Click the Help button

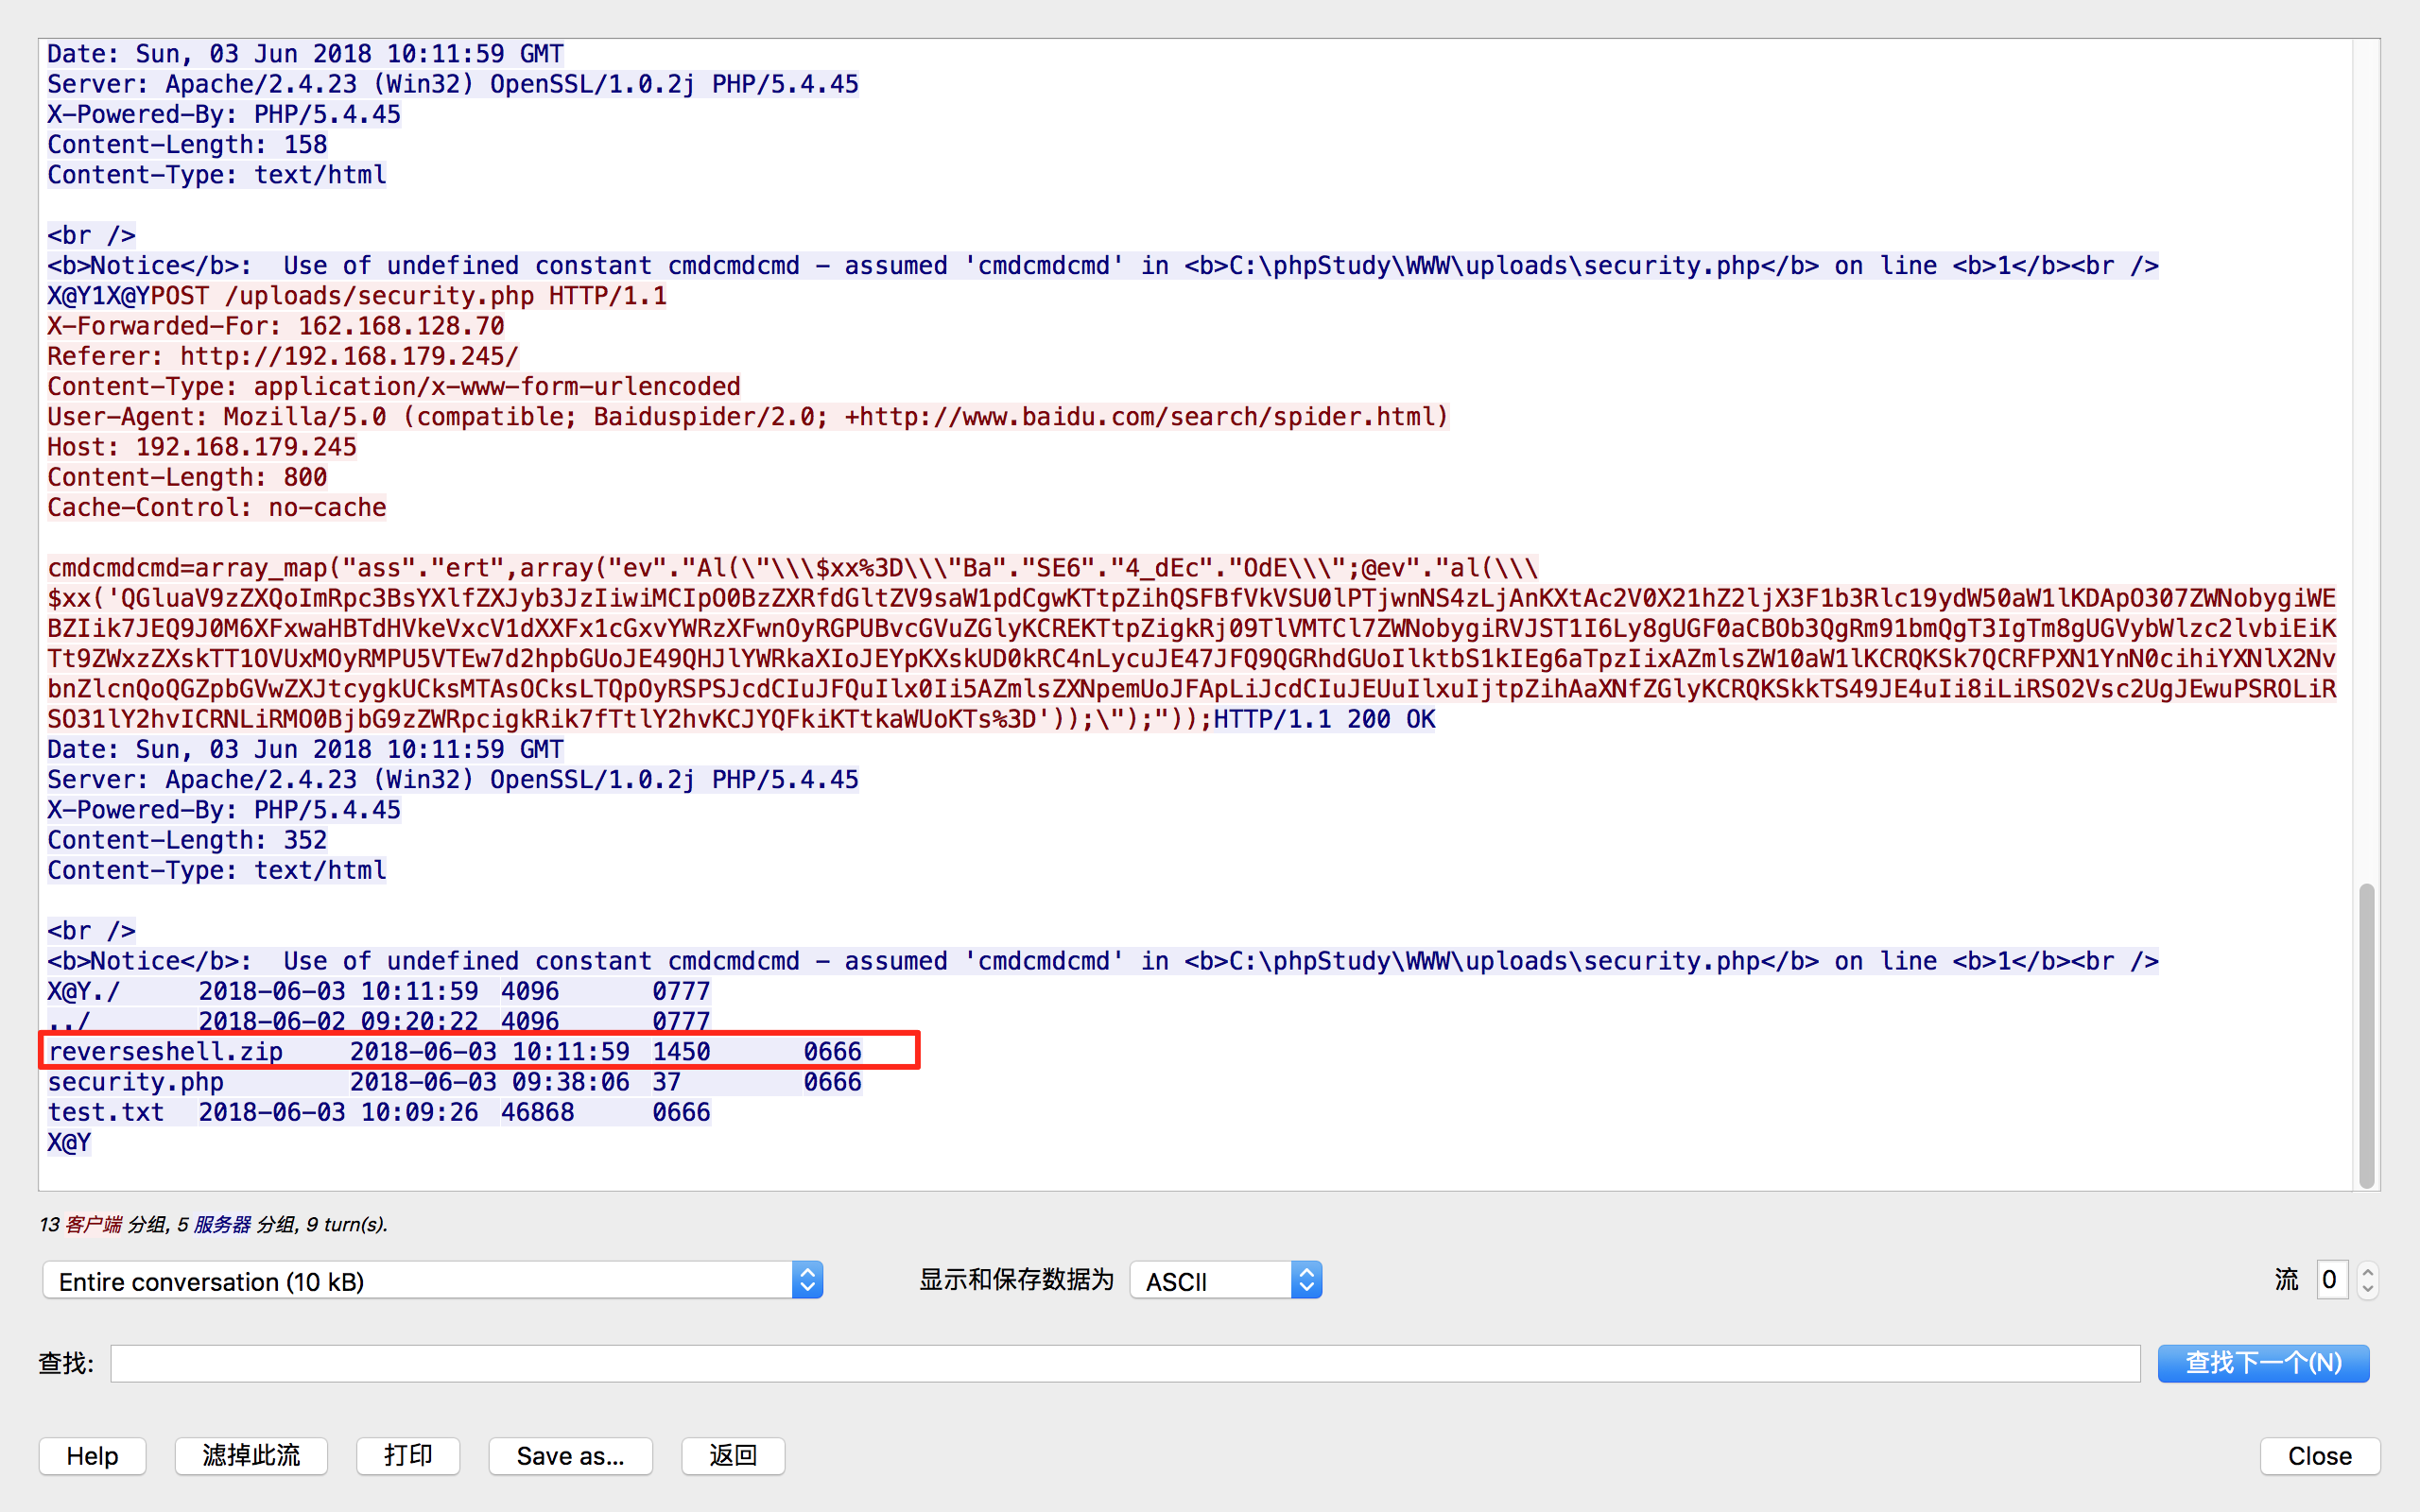click(x=92, y=1456)
